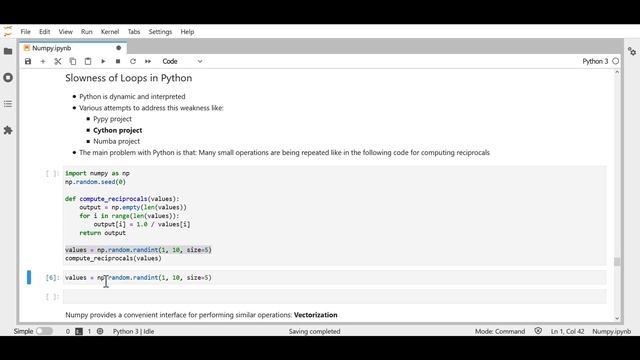Open the Tabs menu
The height and width of the screenshot is (360, 640).
click(134, 31)
